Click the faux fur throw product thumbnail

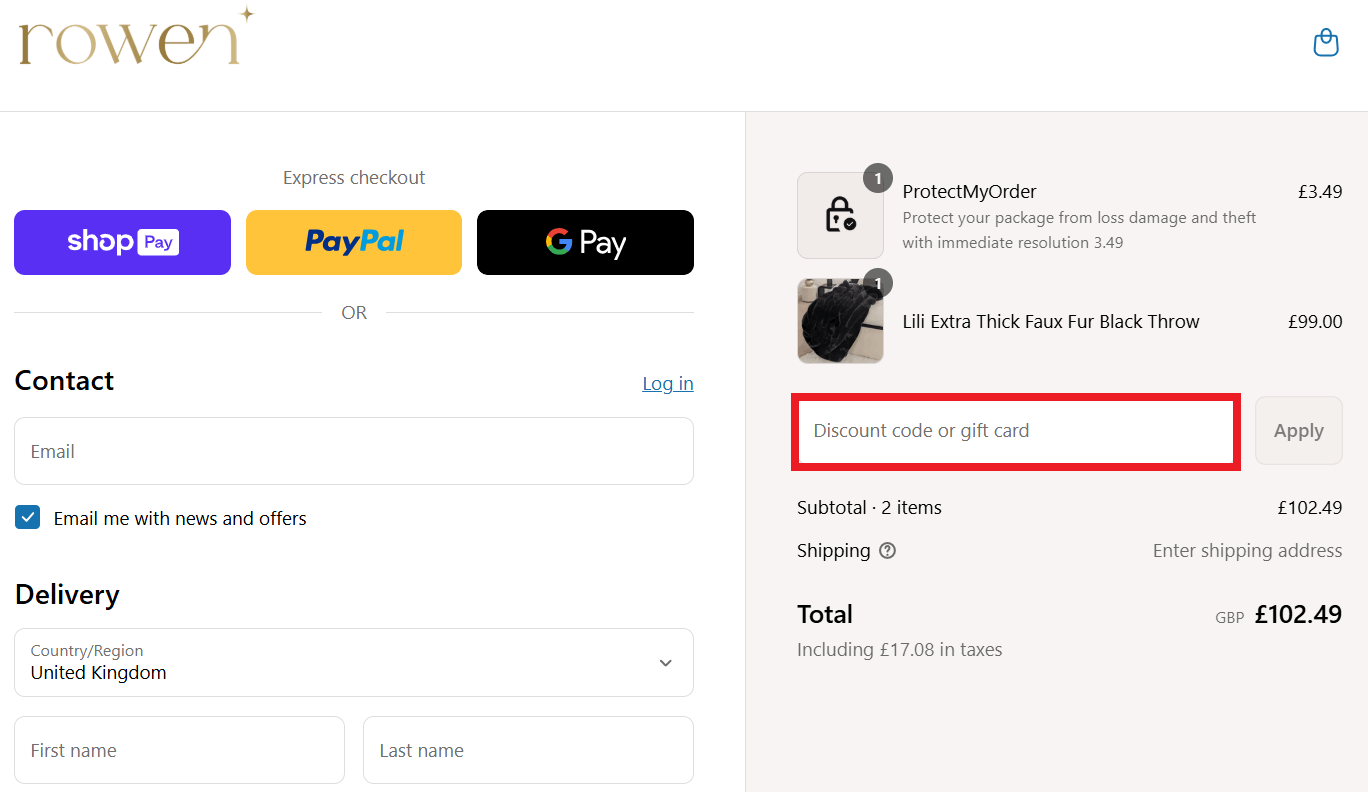pyautogui.click(x=840, y=321)
